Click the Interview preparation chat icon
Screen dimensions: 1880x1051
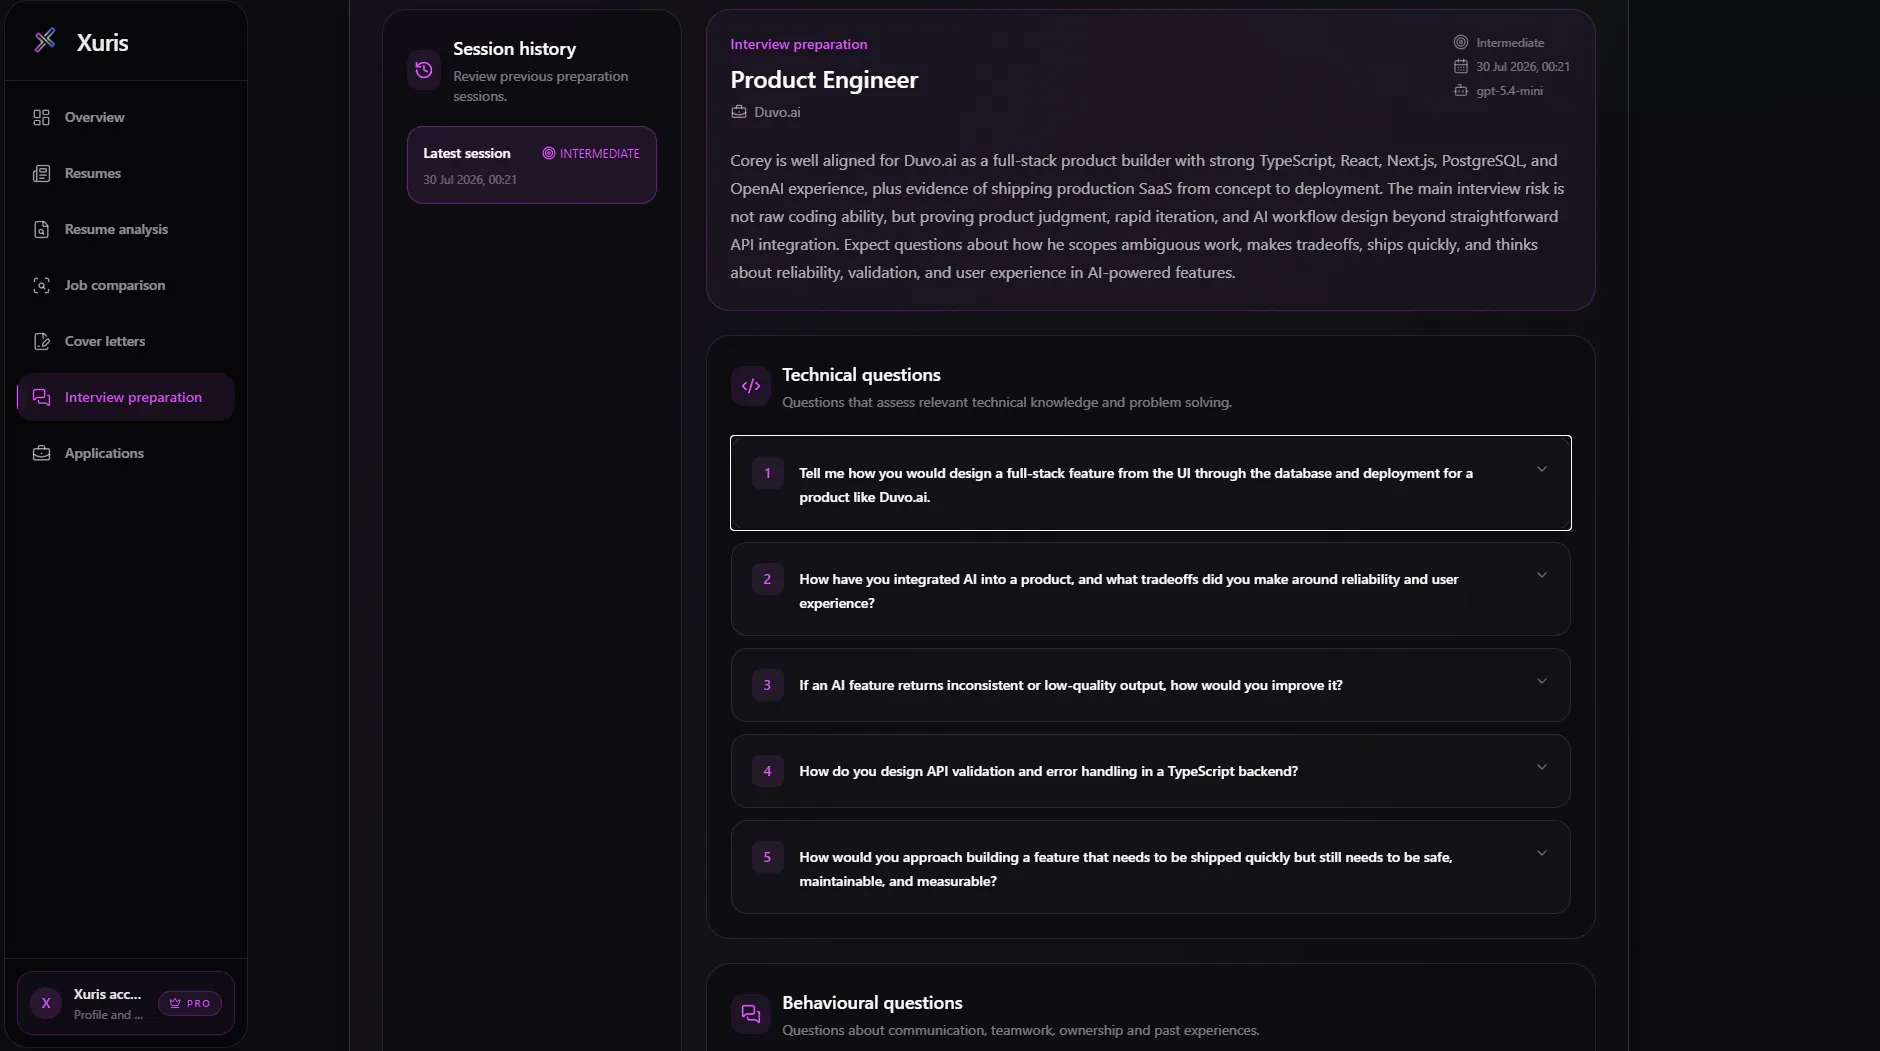41,398
